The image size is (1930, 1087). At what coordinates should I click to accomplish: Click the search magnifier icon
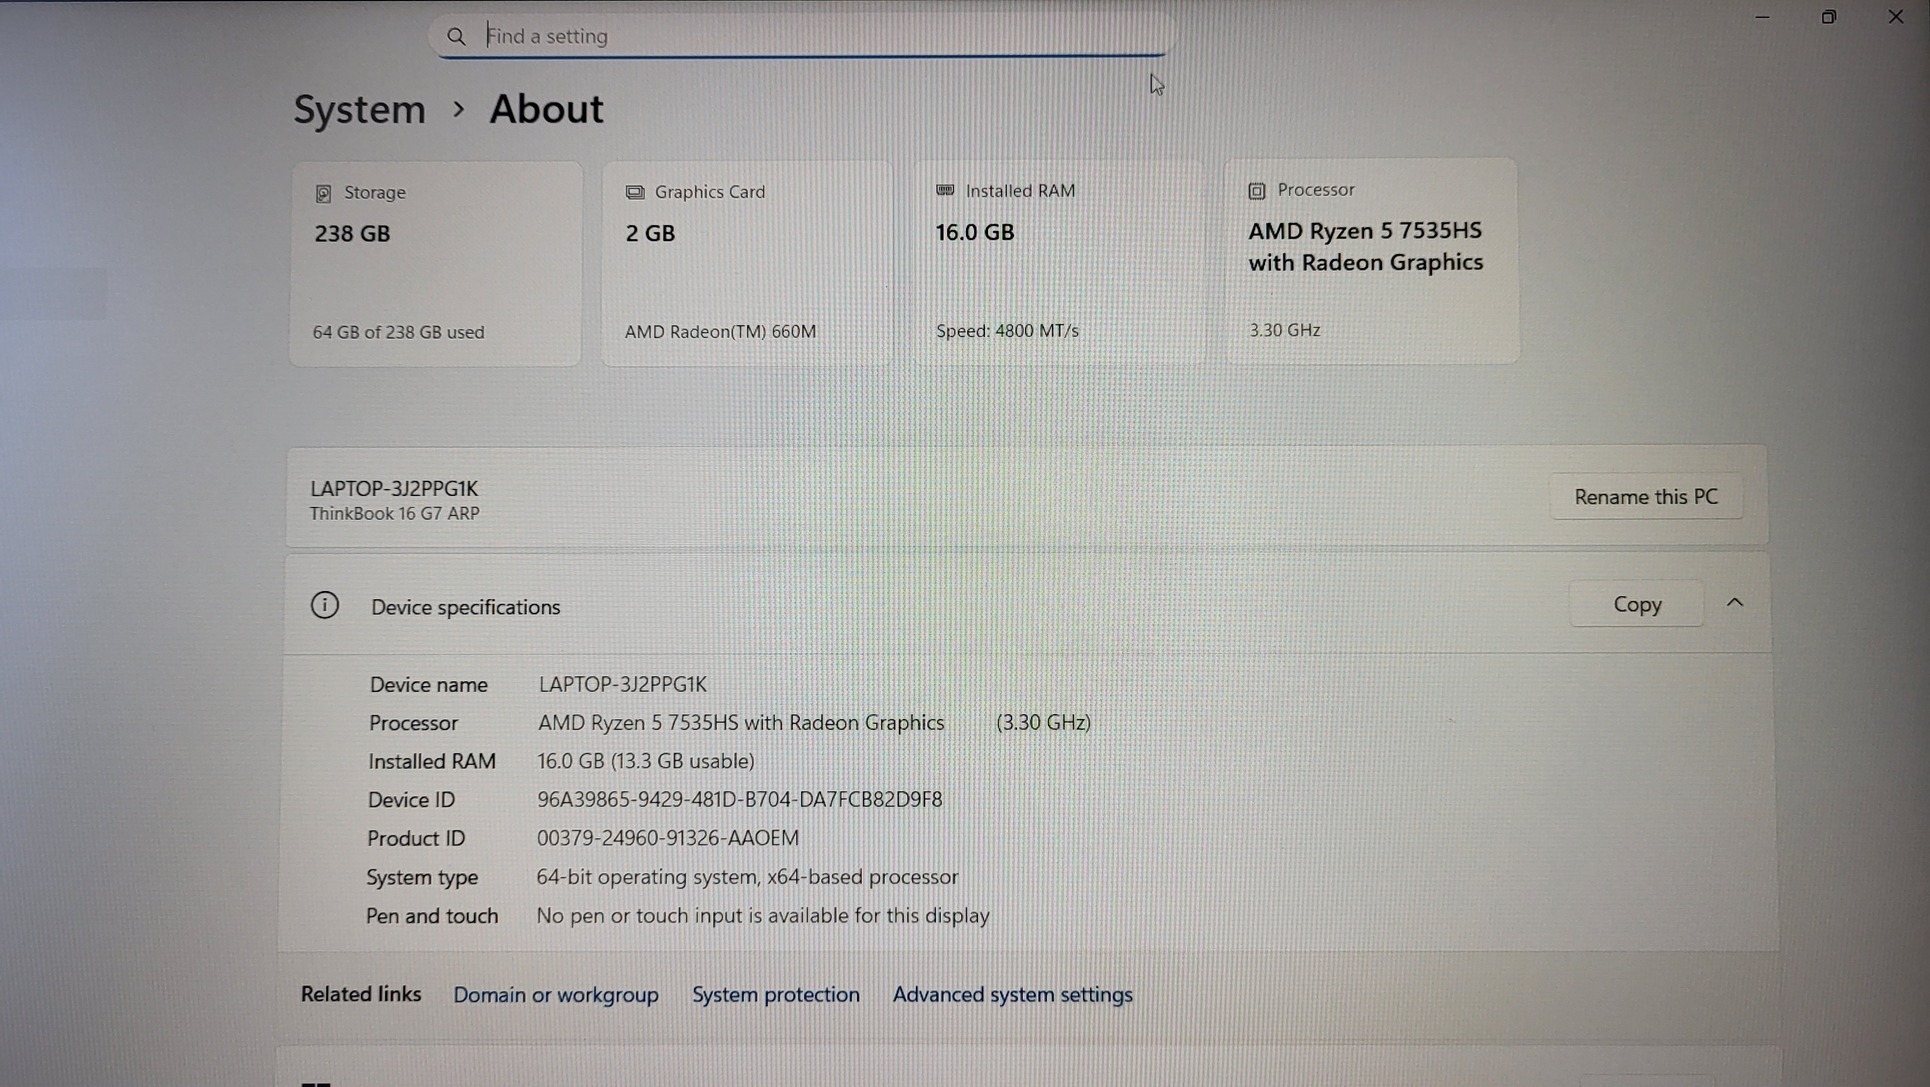tap(456, 37)
